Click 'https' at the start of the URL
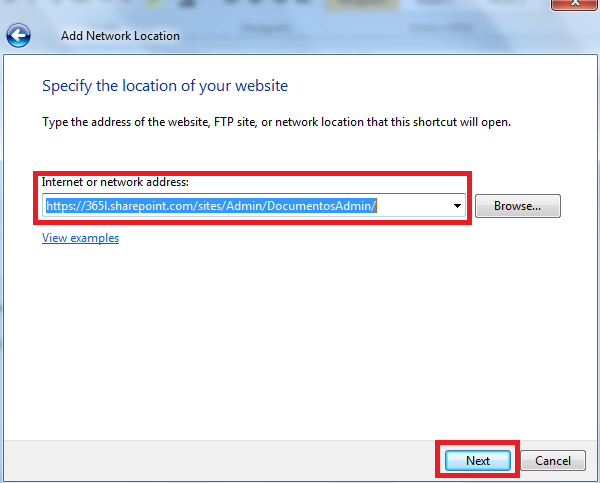The width and height of the screenshot is (600, 483). (59, 206)
